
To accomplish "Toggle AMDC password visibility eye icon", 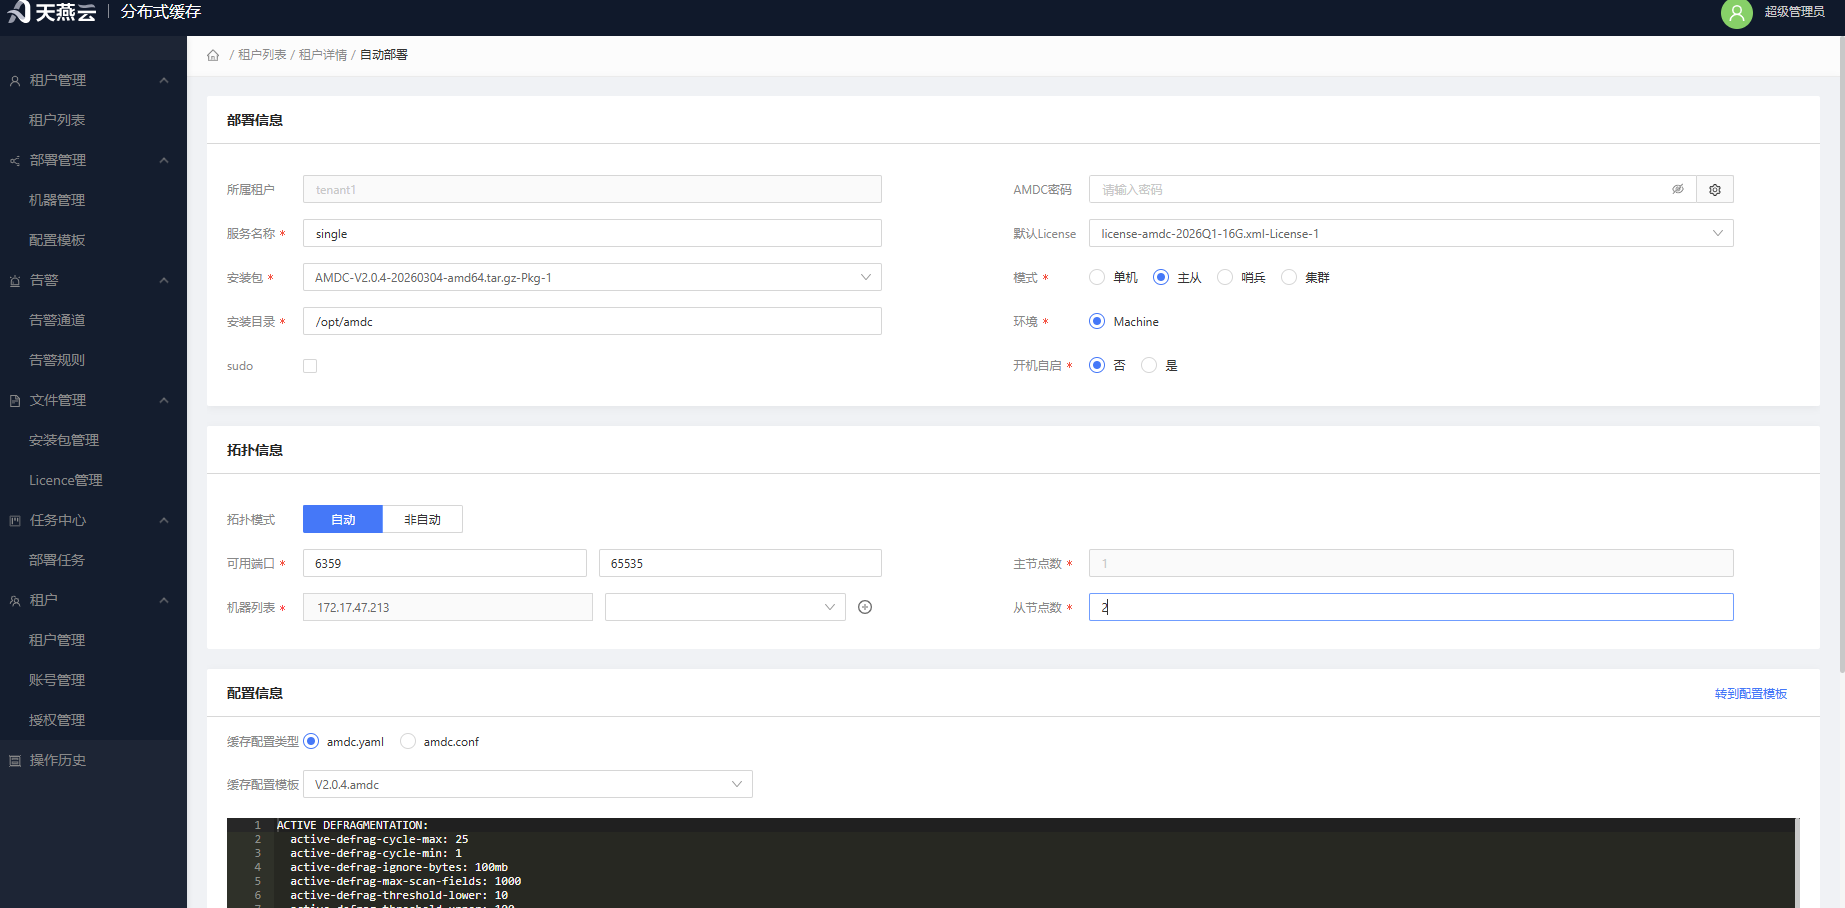I will [x=1678, y=189].
